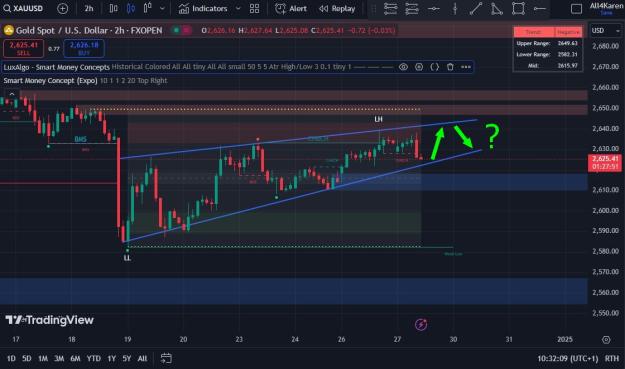Open indicator templates grid icon
Viewport: 625px width, 369px height.
click(x=254, y=8)
